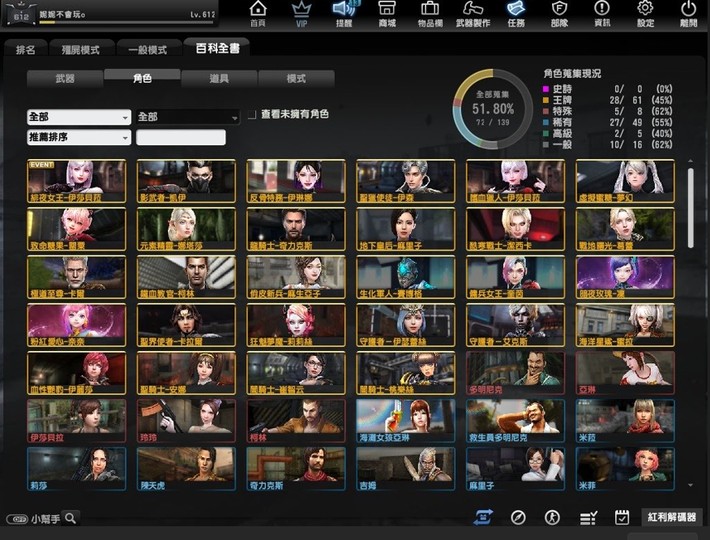Click the scrollbar up arrow
The width and height of the screenshot is (710, 540).
pyautogui.click(x=690, y=161)
